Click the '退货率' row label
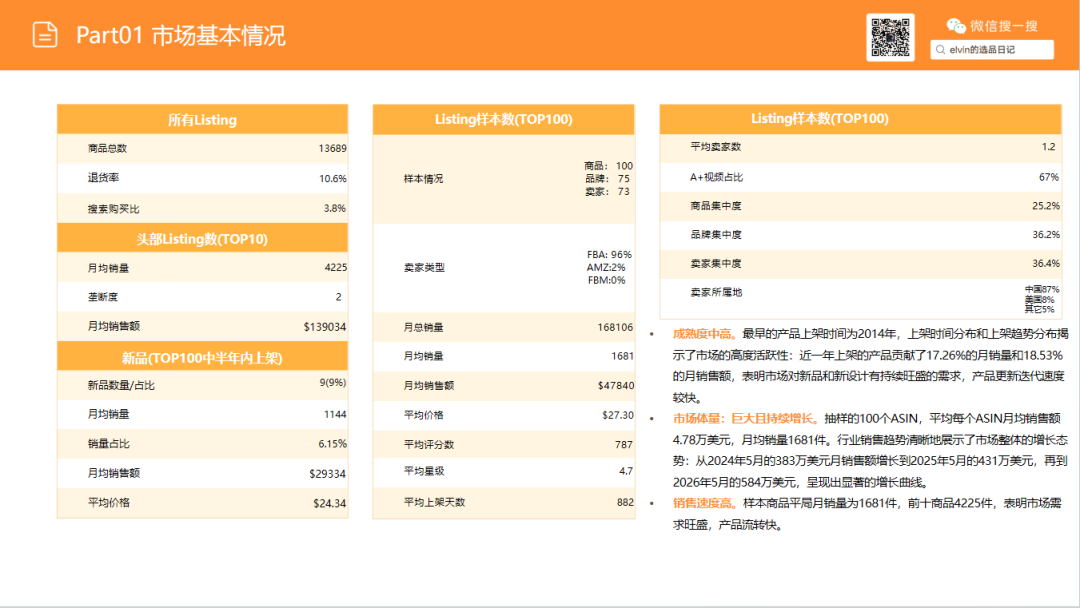Viewport: 1080px width, 608px height. 103,178
